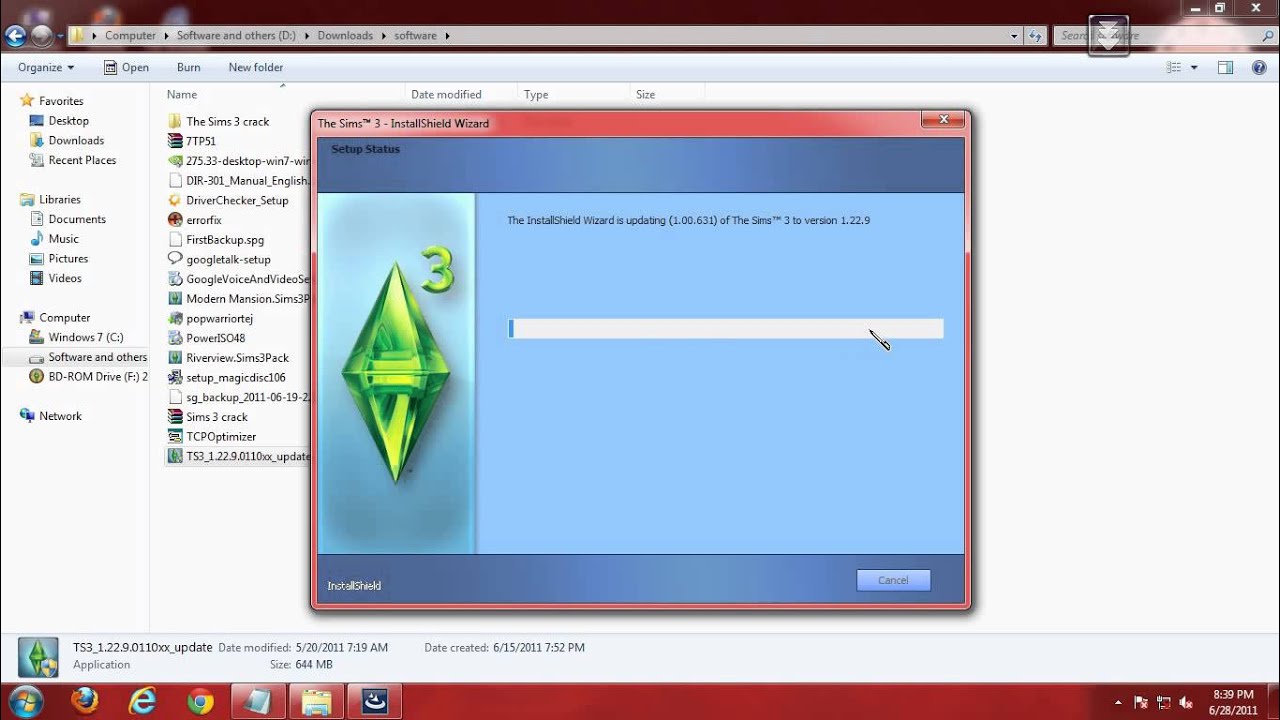Select the PowerISO48 file
1280x720 pixels.
click(215, 338)
